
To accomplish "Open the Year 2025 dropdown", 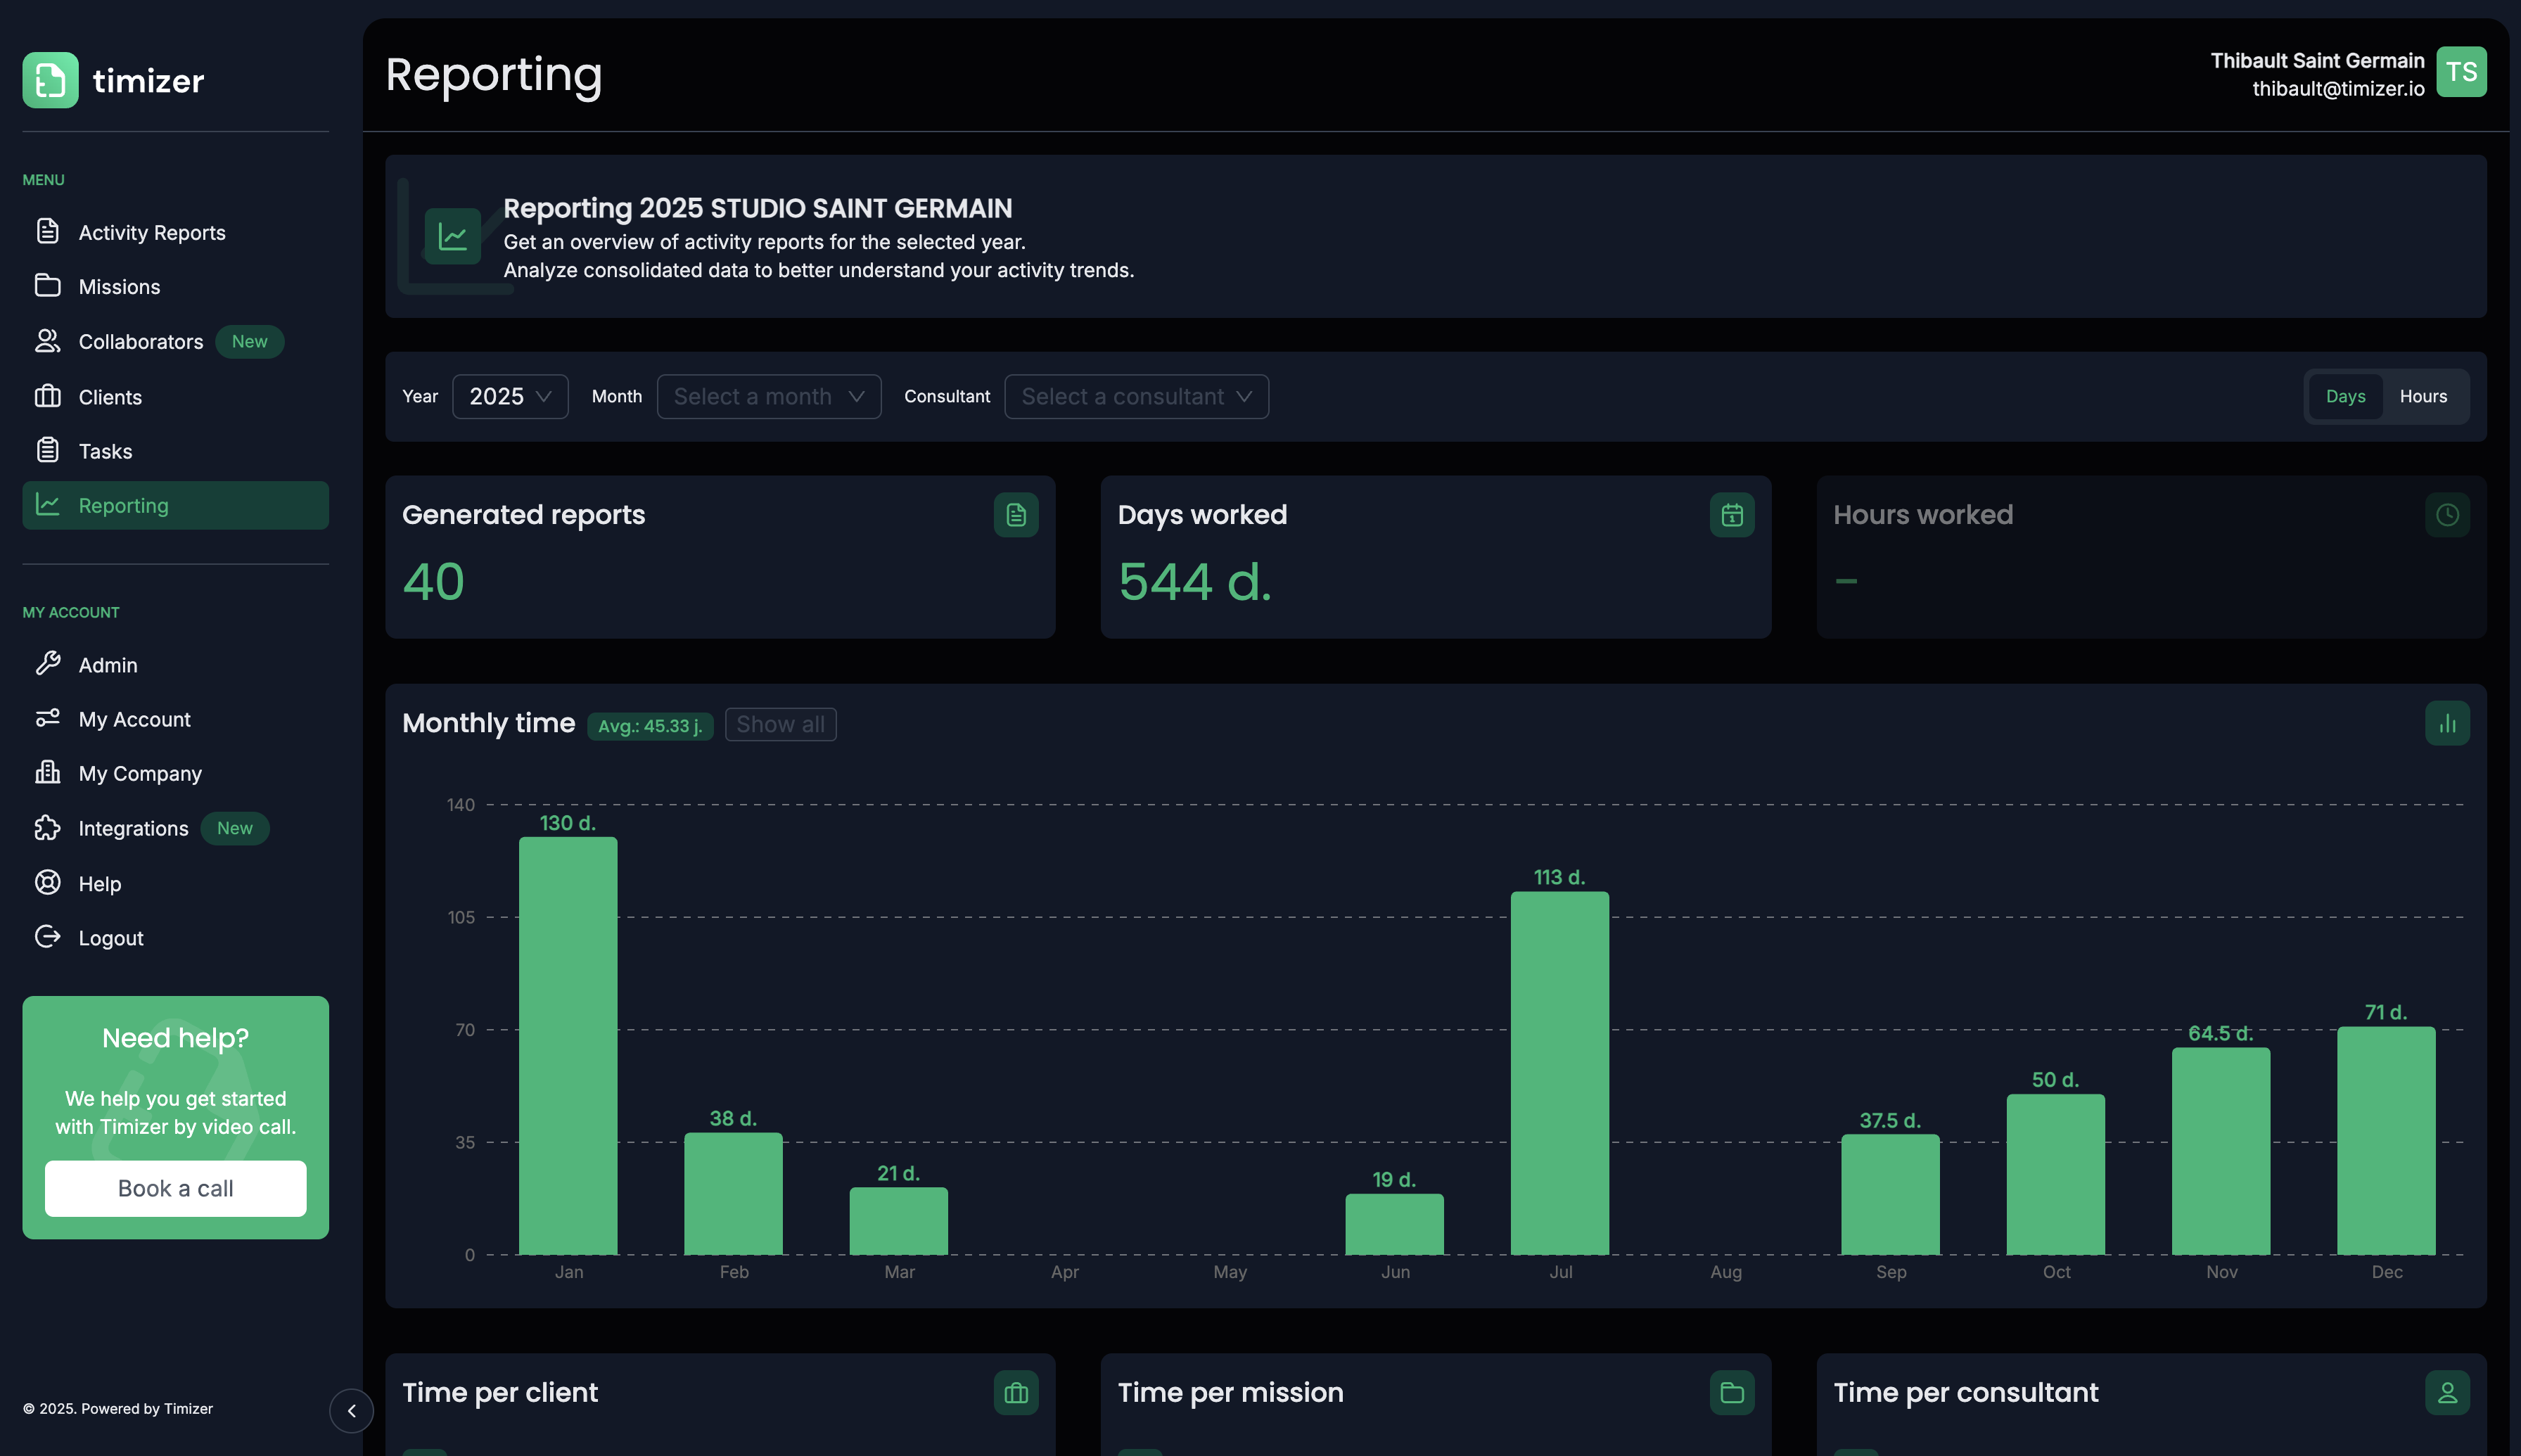I will coord(510,396).
